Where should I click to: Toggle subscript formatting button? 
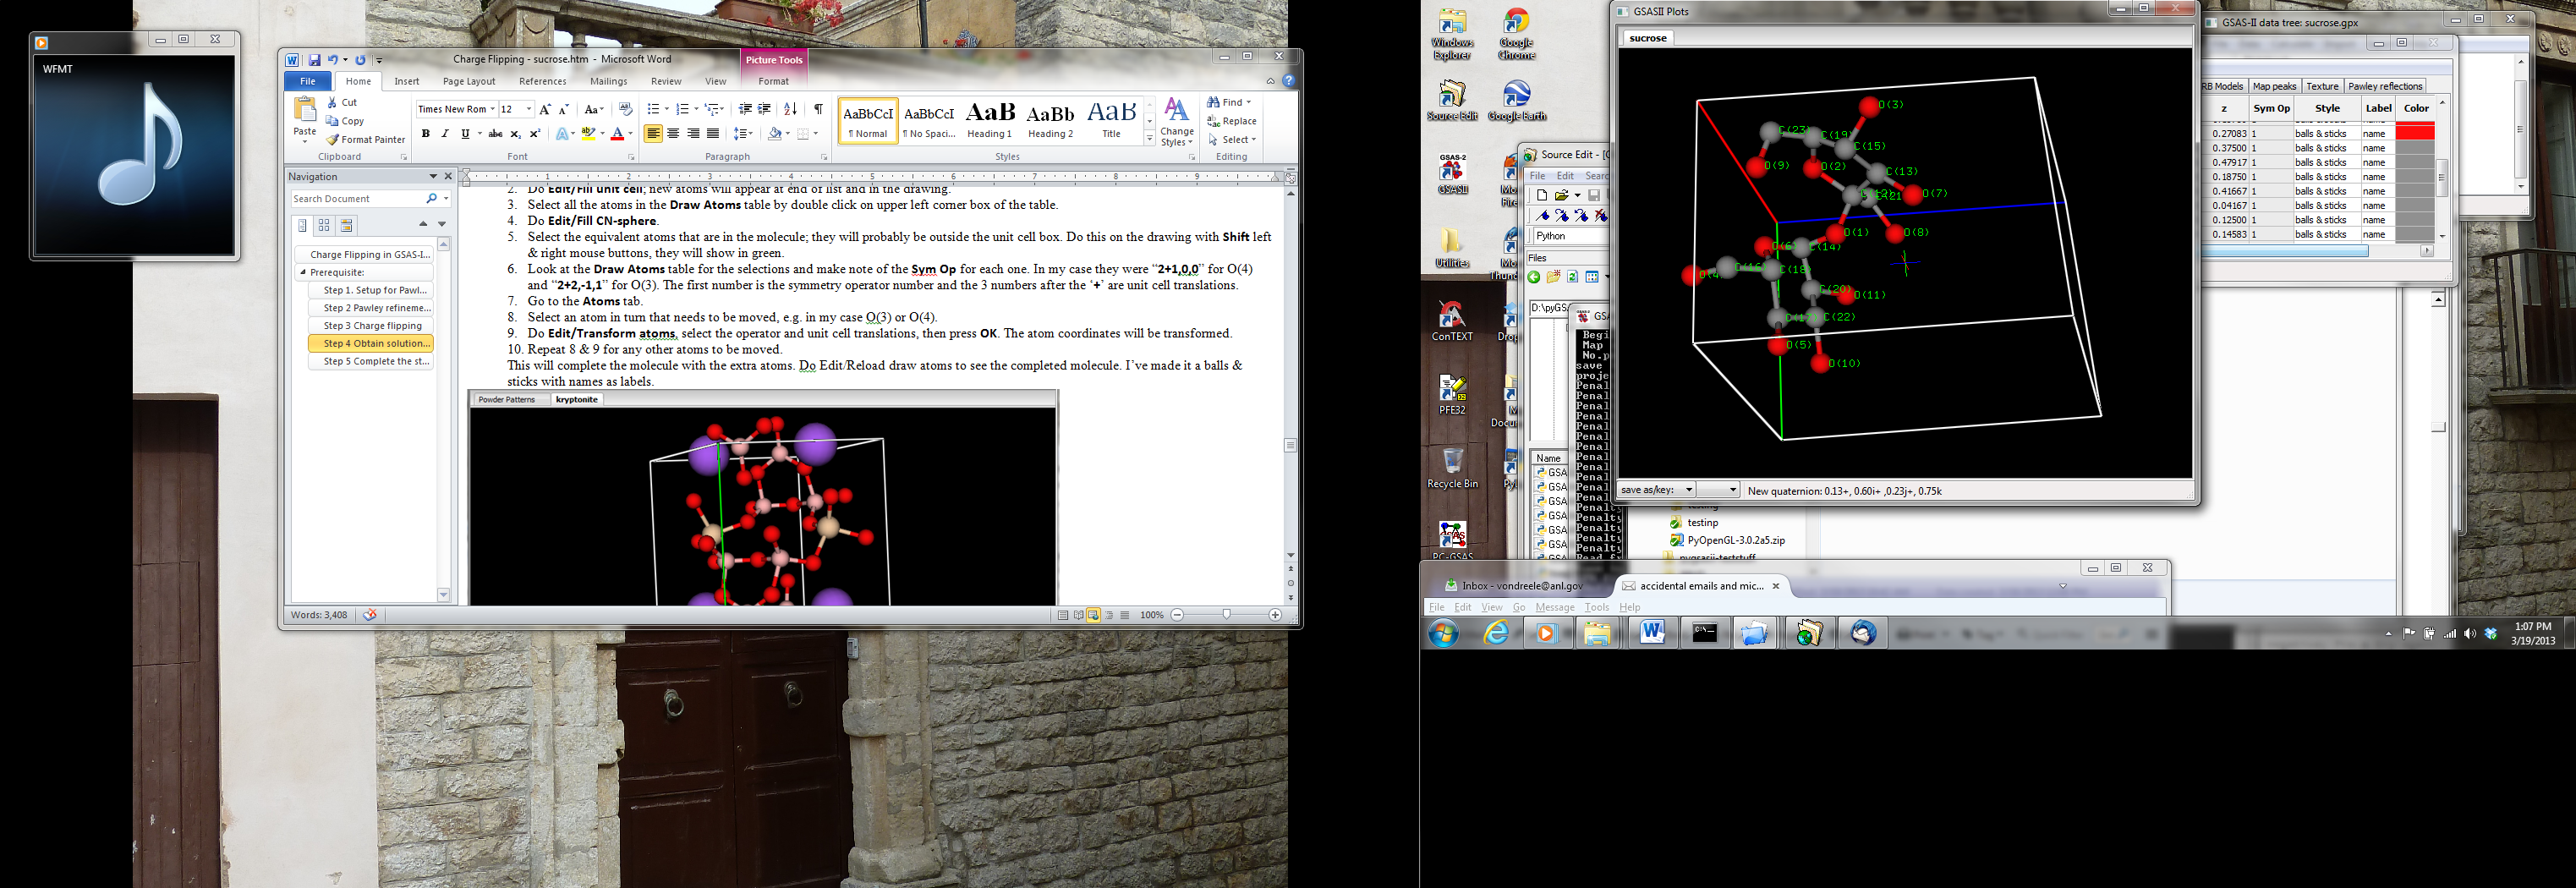click(x=515, y=134)
